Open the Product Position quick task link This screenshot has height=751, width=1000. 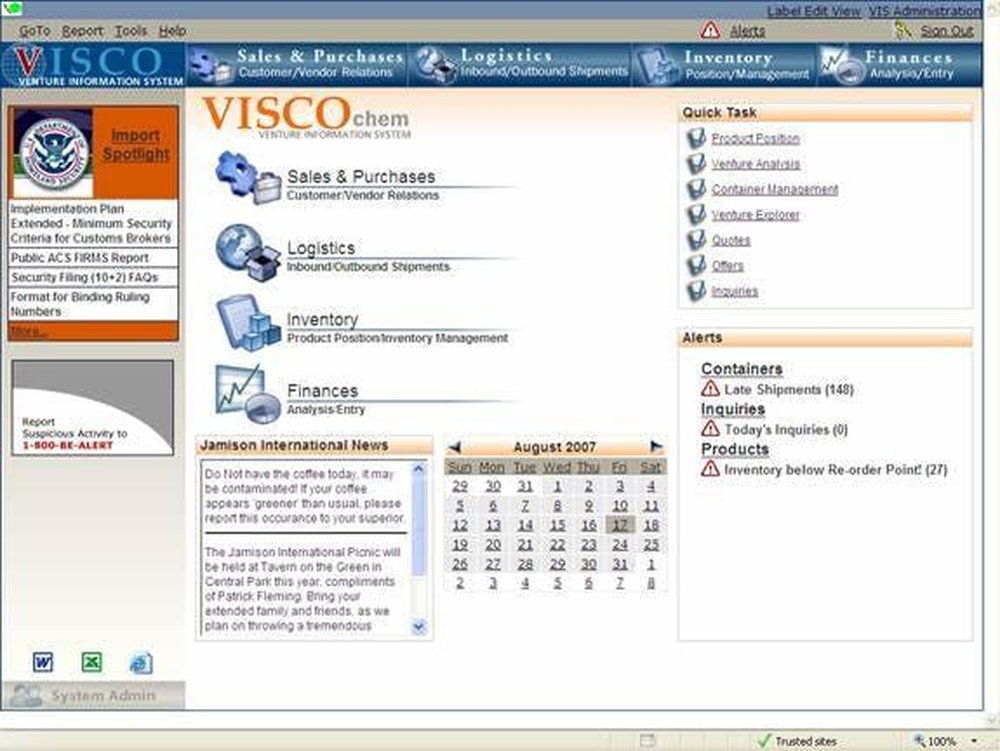click(755, 138)
